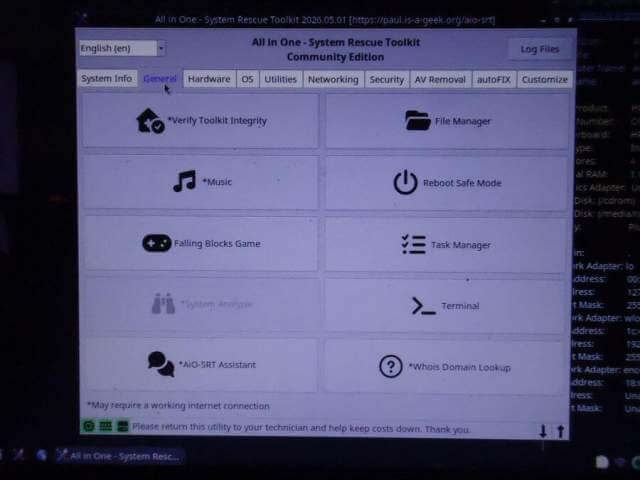
Task: Open the AIO-SRT Assistant chat bubbles icon
Action: pos(161,364)
